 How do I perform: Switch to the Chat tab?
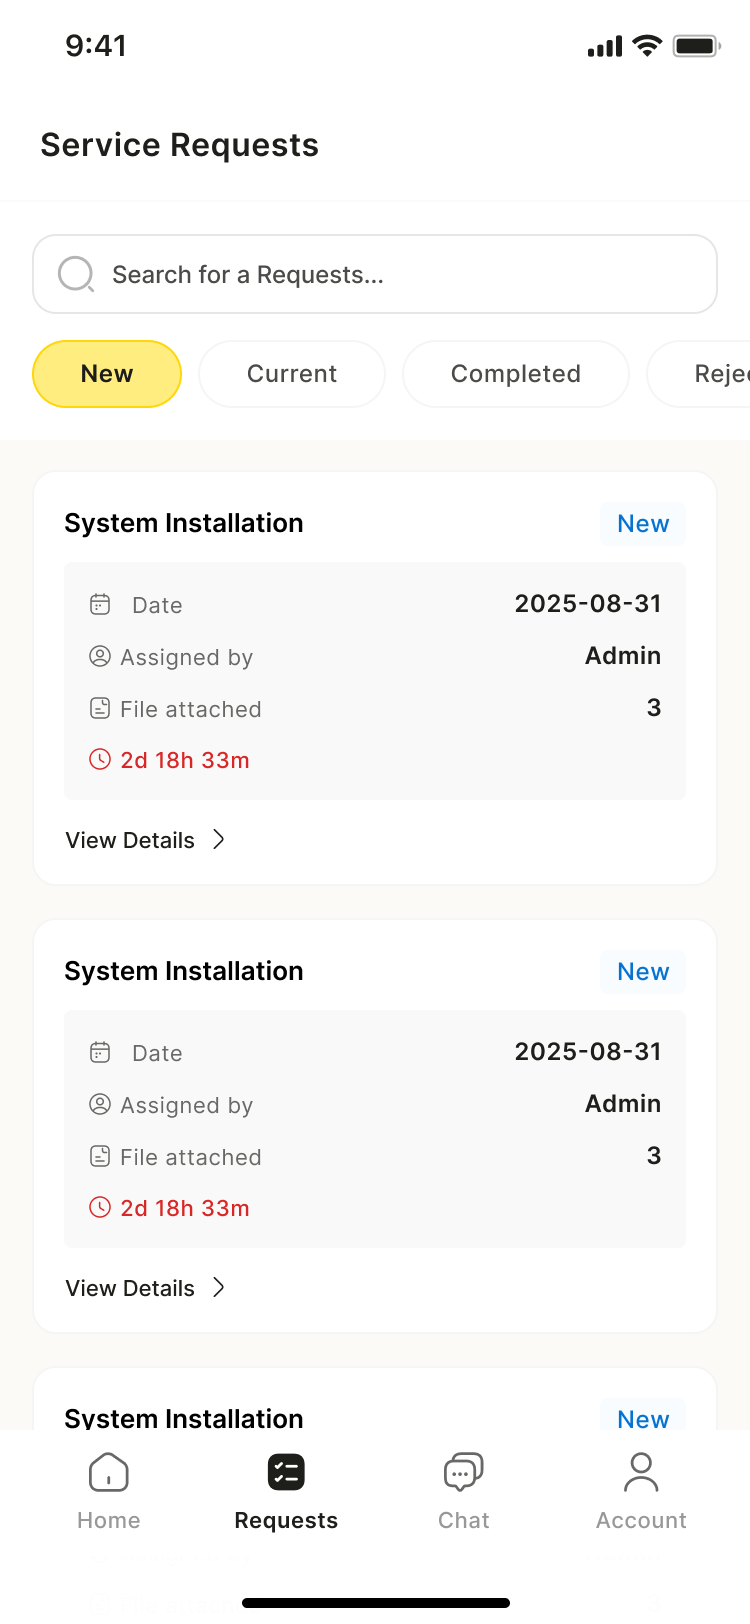(462, 1490)
